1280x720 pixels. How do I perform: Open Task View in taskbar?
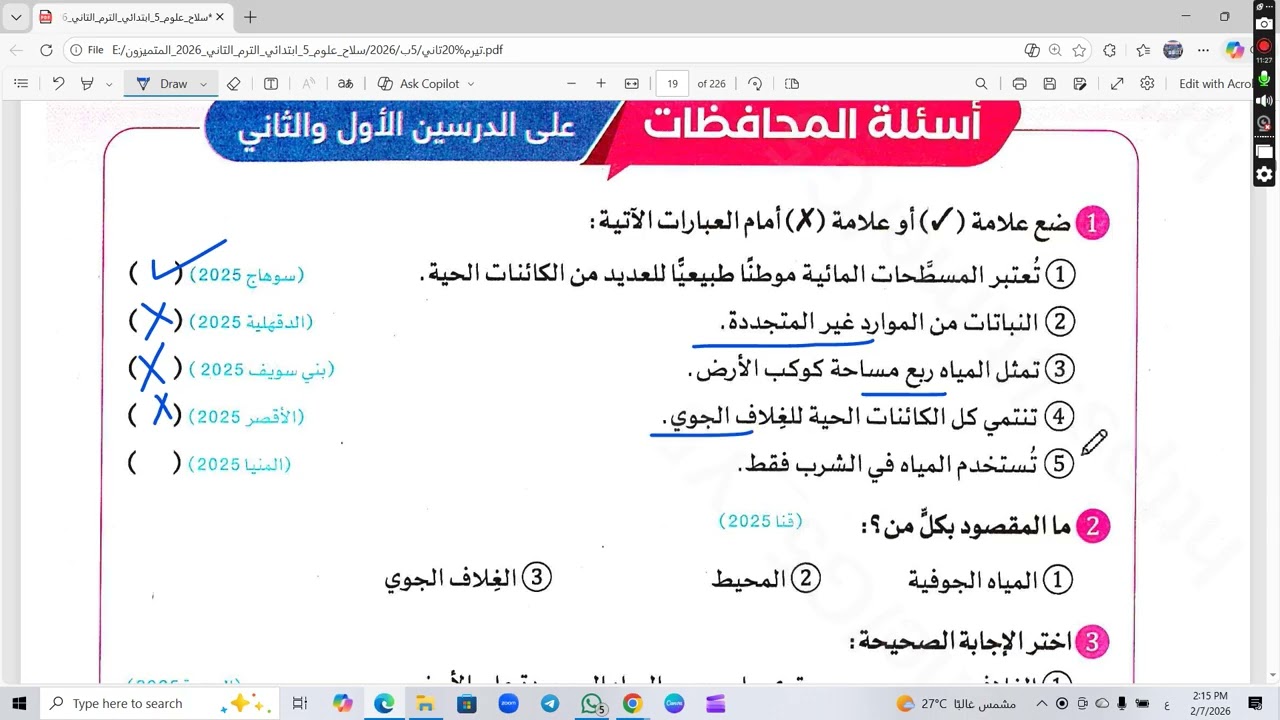(299, 704)
